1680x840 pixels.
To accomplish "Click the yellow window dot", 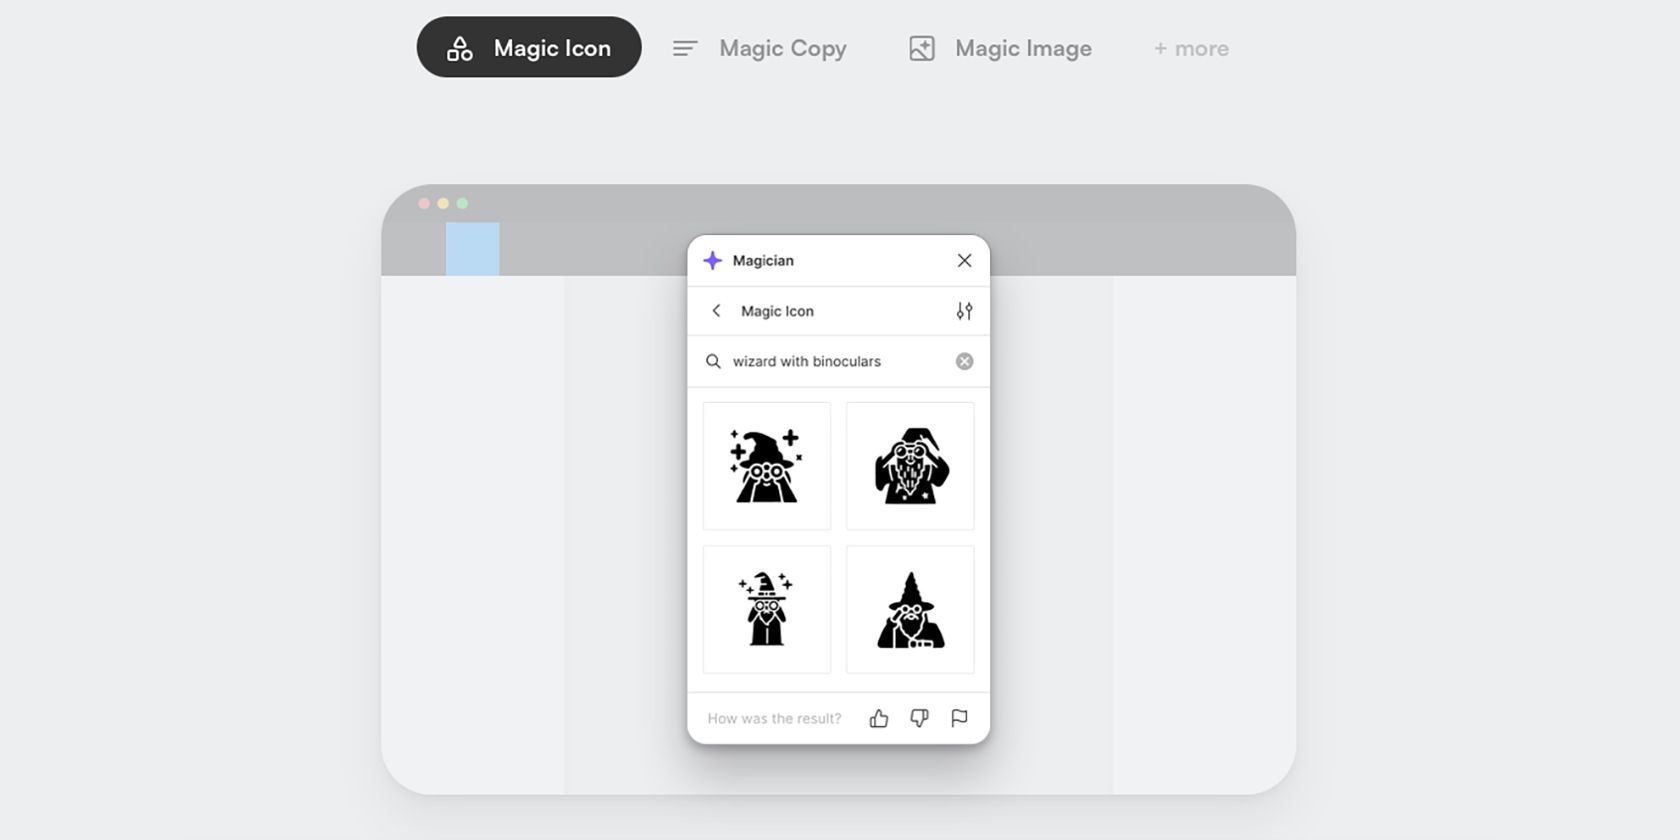I will (443, 203).
